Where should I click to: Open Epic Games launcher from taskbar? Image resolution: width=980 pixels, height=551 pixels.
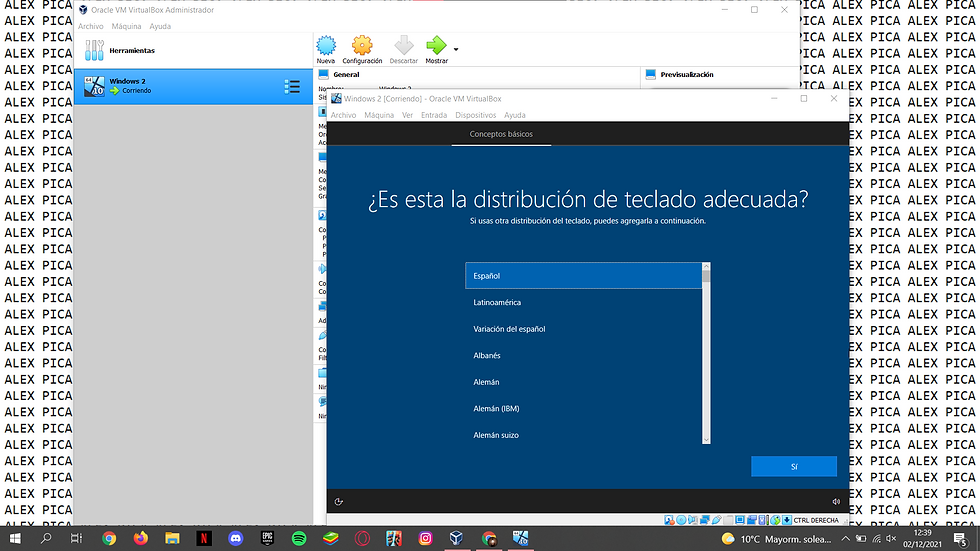tap(267, 539)
